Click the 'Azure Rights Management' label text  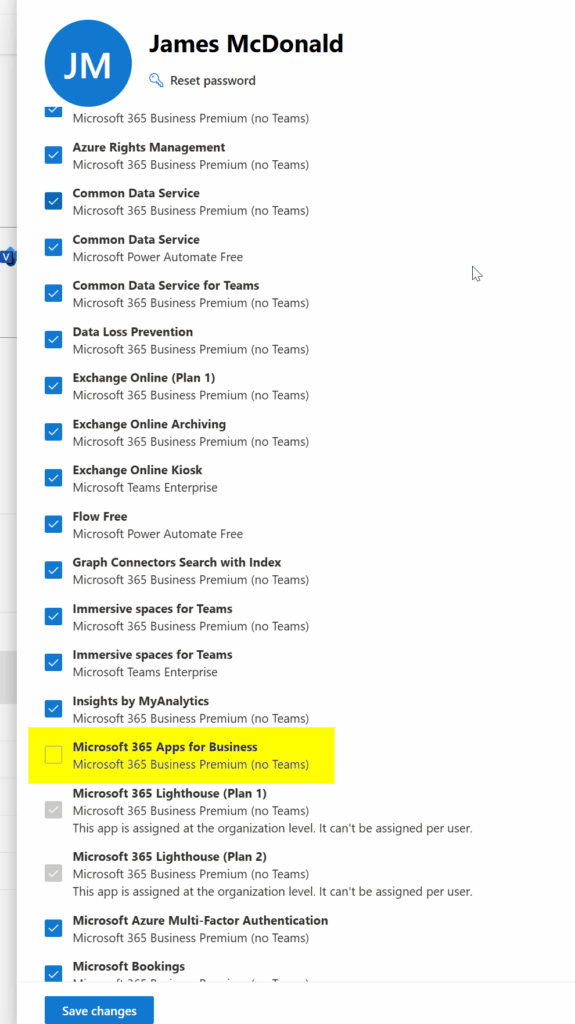tap(149, 147)
